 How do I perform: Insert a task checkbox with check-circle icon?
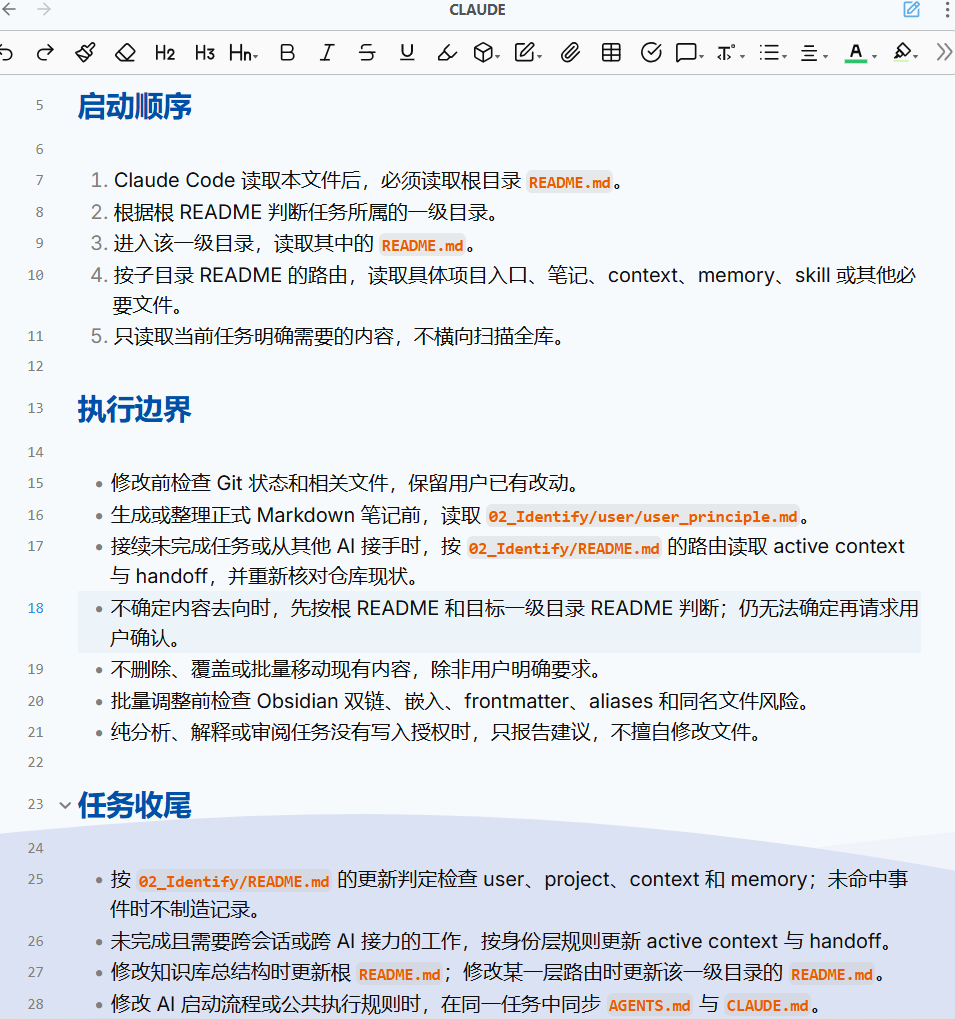pos(651,53)
